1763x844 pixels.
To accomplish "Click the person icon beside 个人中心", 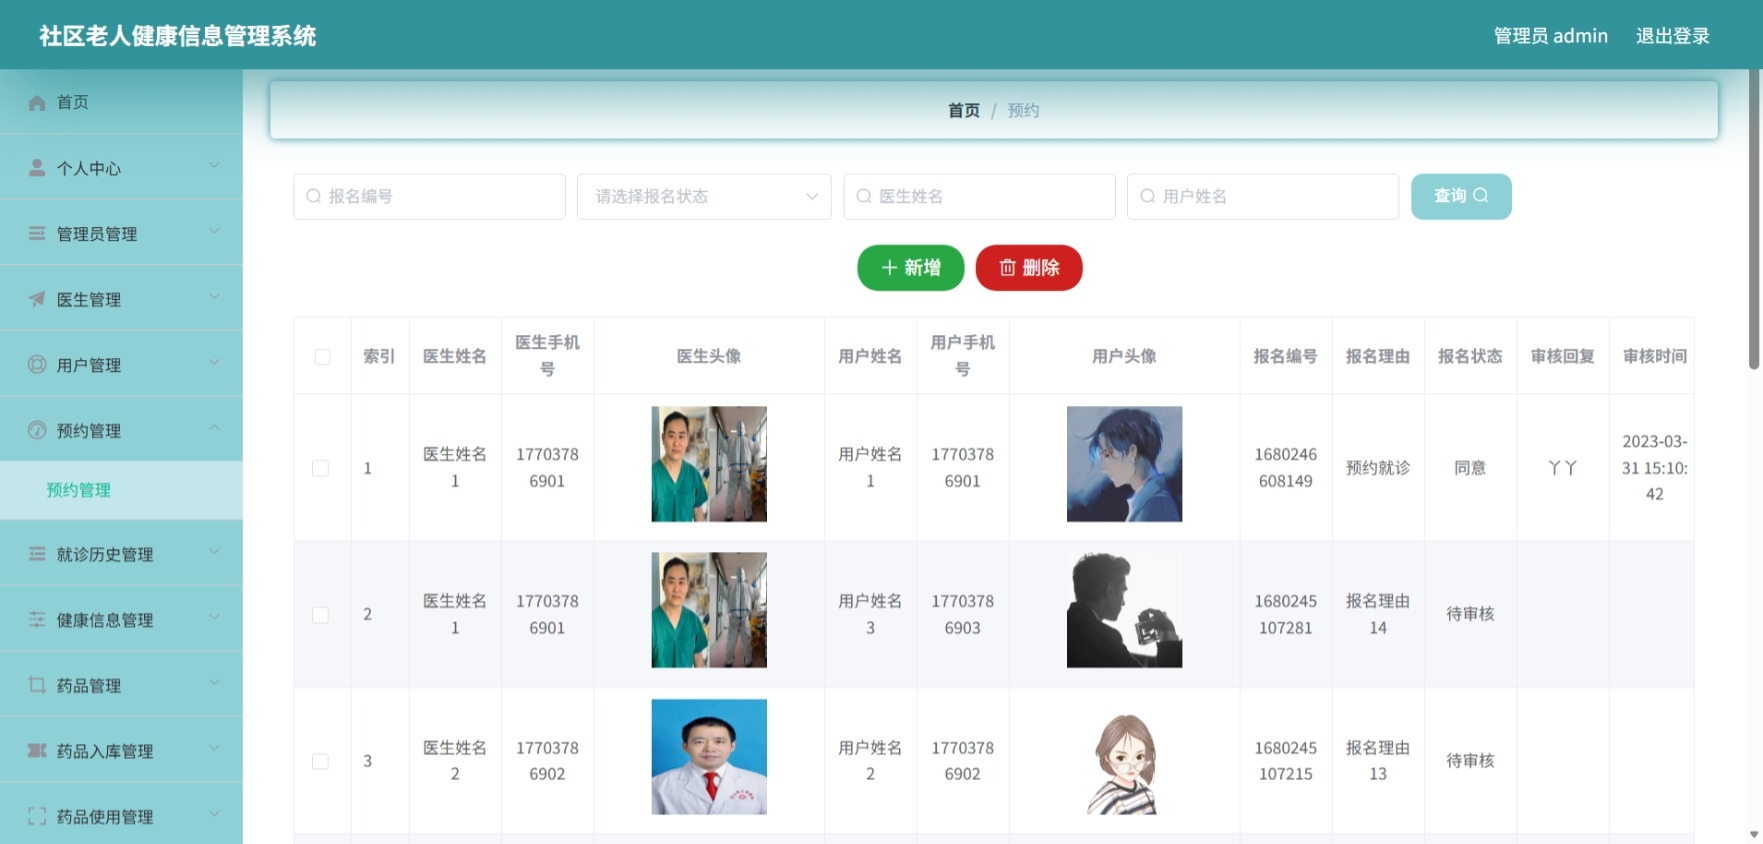I will 37,168.
